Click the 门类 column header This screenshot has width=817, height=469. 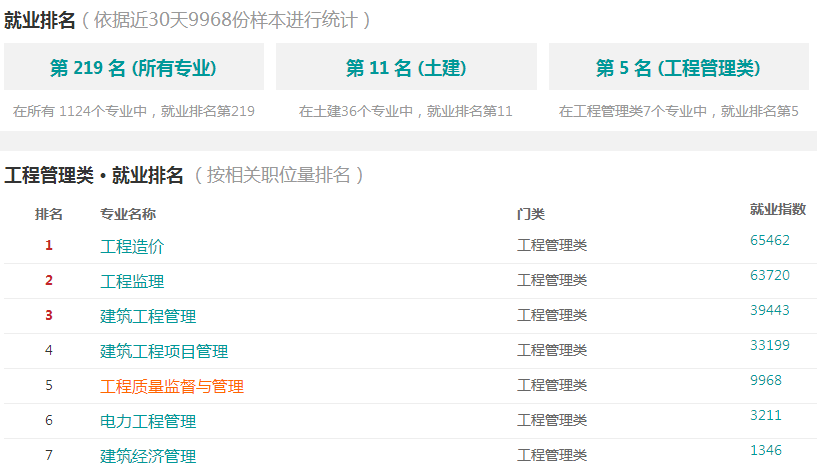[x=530, y=214]
